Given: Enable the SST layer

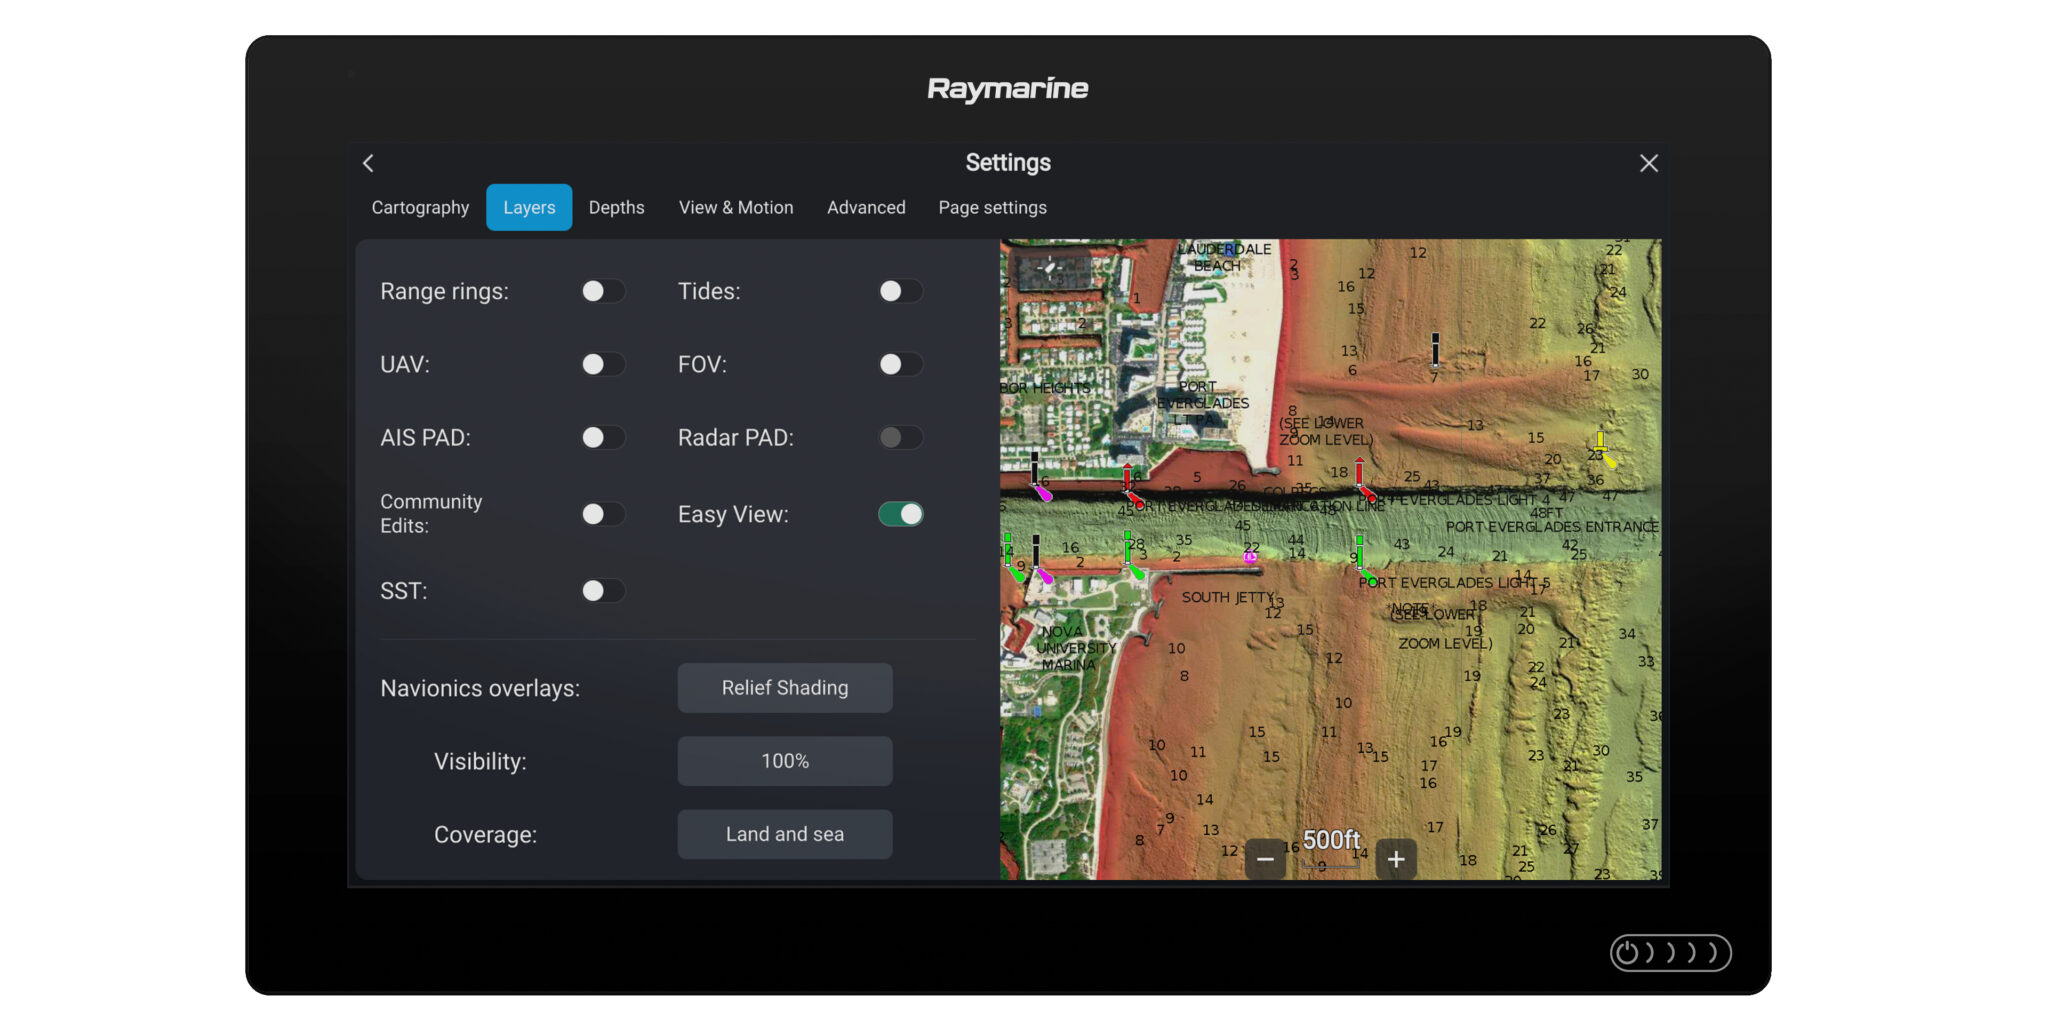Looking at the screenshot, I should (603, 590).
